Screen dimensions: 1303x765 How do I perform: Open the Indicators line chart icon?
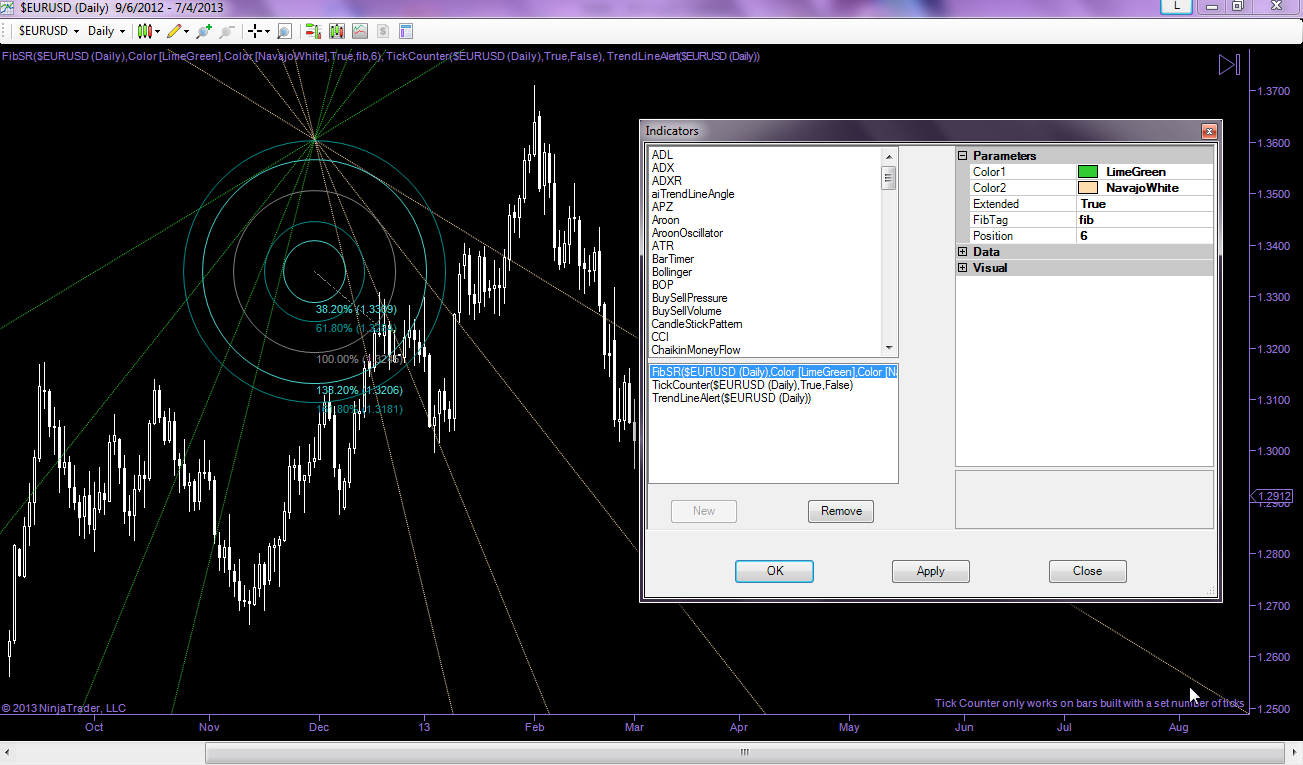359,31
